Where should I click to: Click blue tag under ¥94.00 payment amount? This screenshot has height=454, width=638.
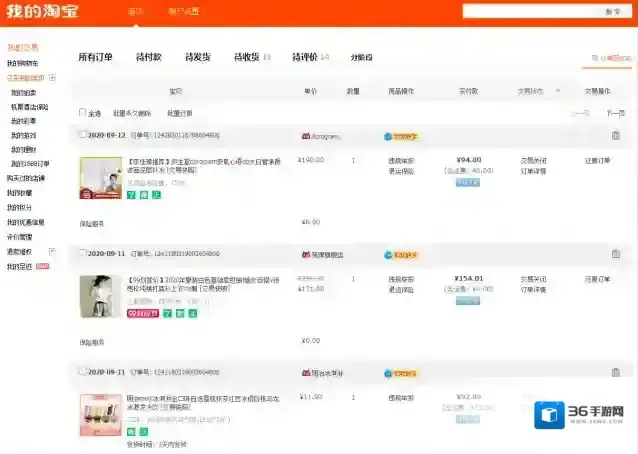pyautogui.click(x=468, y=183)
